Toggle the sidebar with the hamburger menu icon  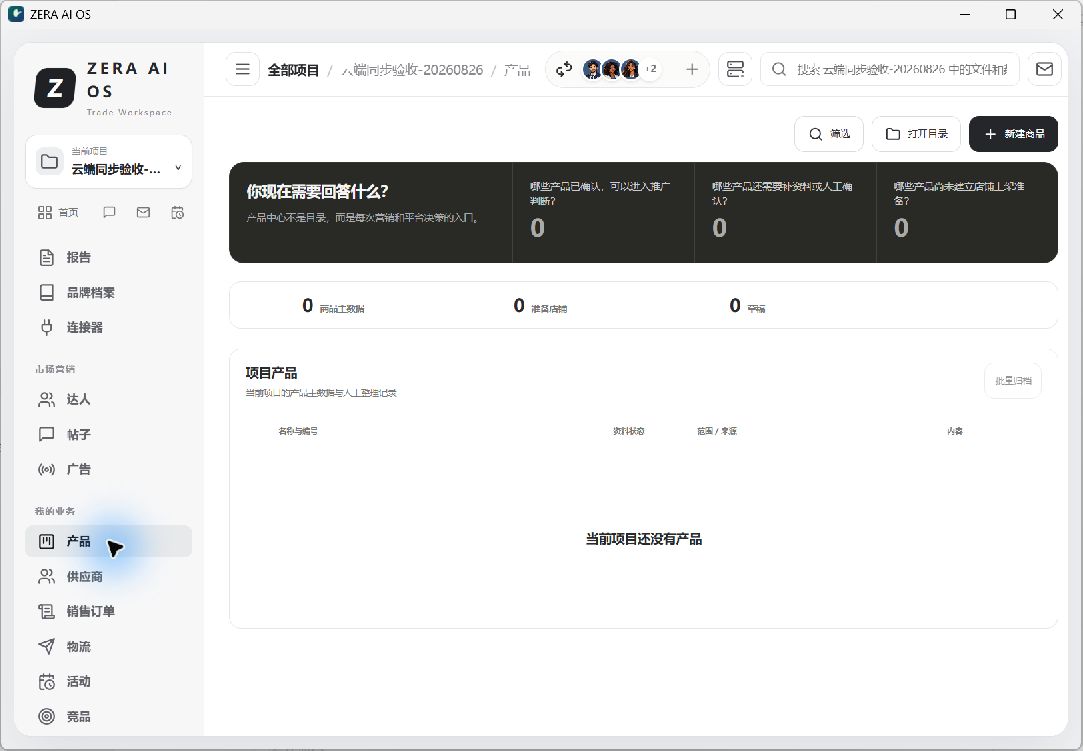click(x=242, y=69)
